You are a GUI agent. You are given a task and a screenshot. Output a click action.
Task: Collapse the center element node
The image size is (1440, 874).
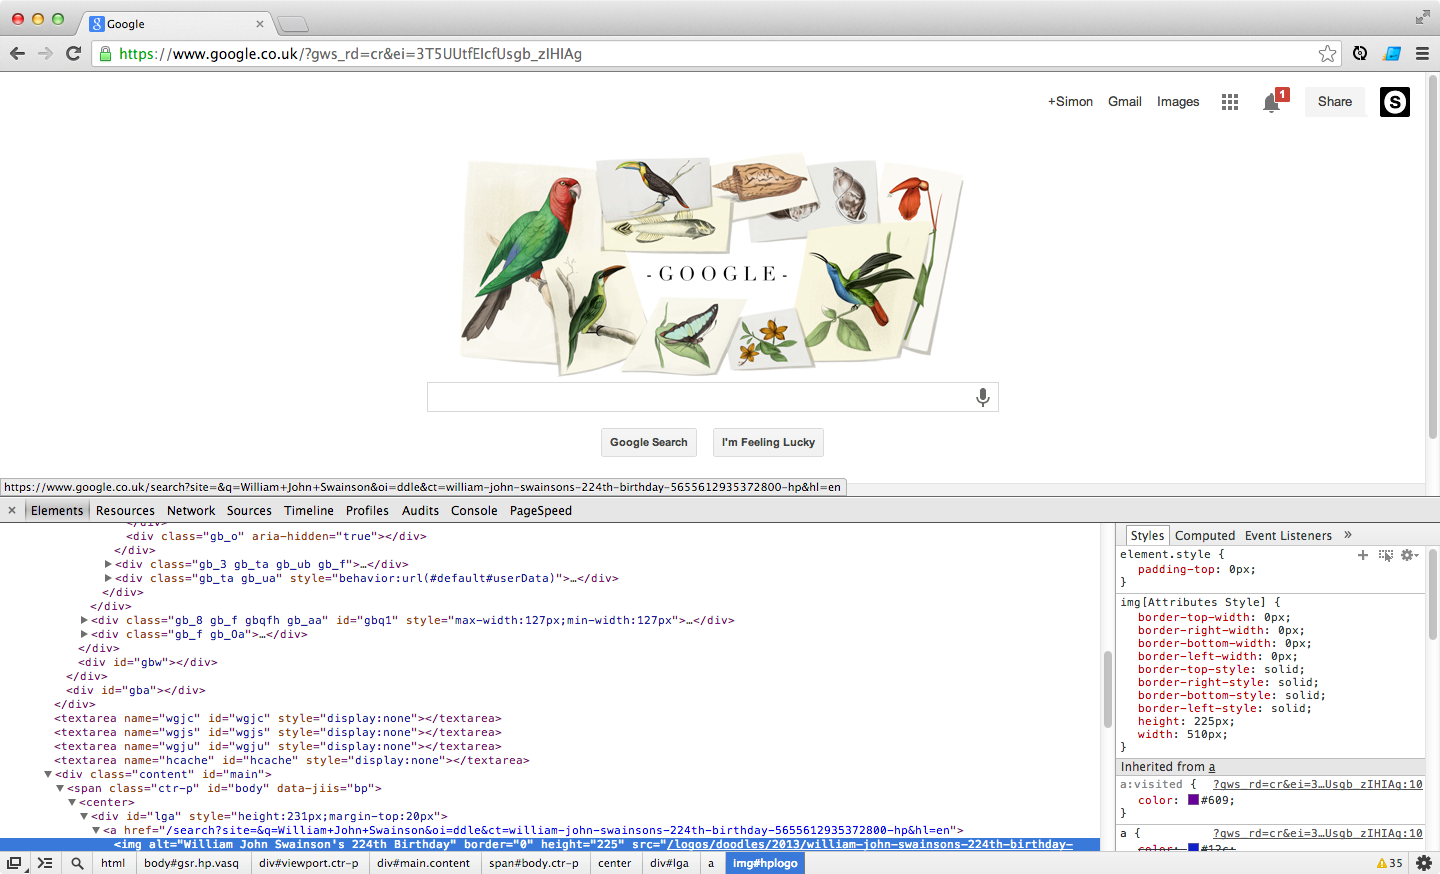click(x=72, y=802)
